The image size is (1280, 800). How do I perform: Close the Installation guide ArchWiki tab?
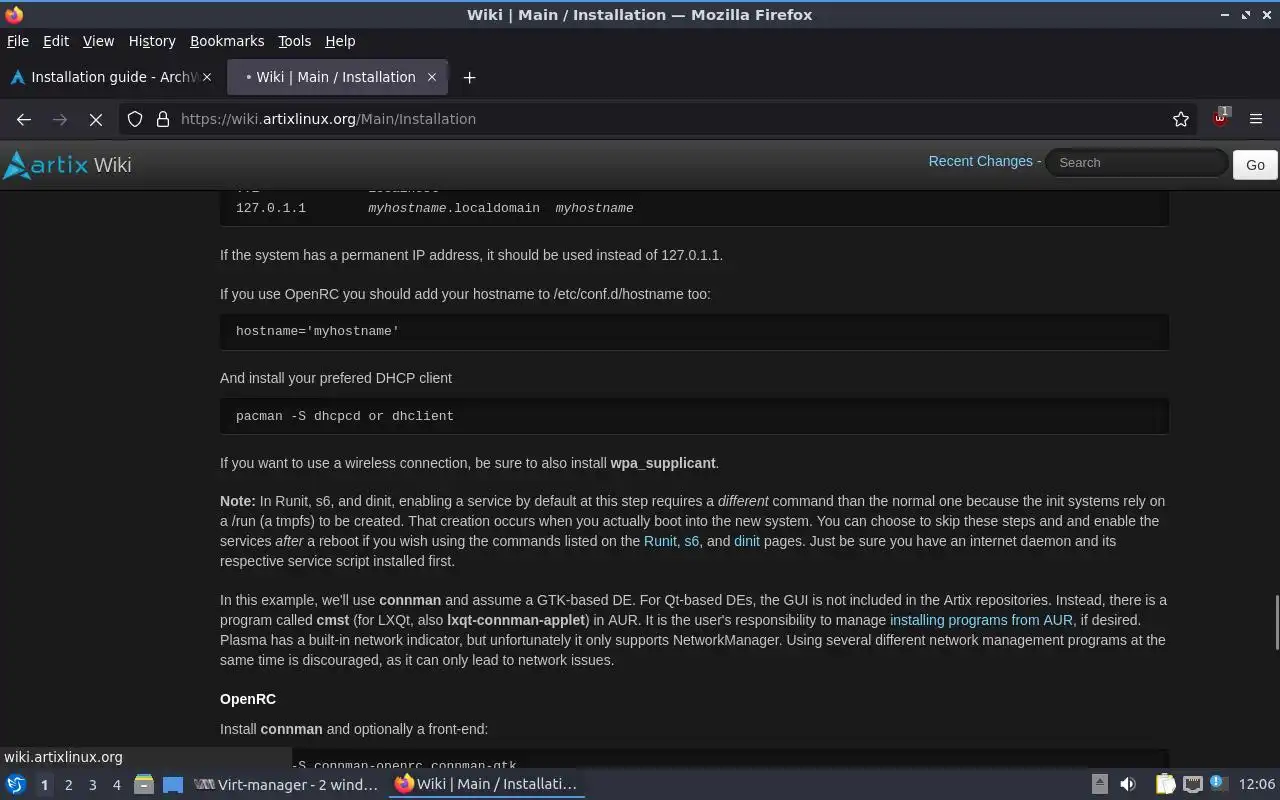click(207, 77)
